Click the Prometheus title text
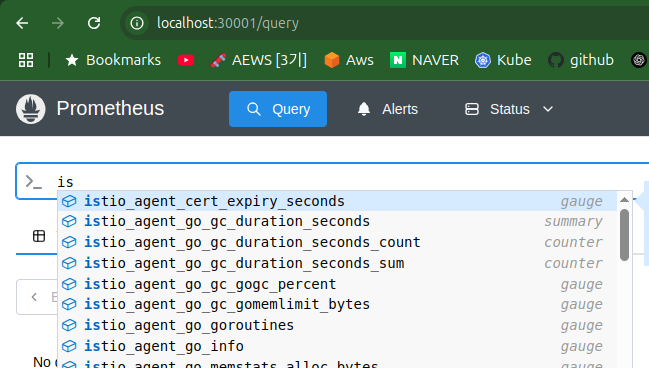 point(110,108)
